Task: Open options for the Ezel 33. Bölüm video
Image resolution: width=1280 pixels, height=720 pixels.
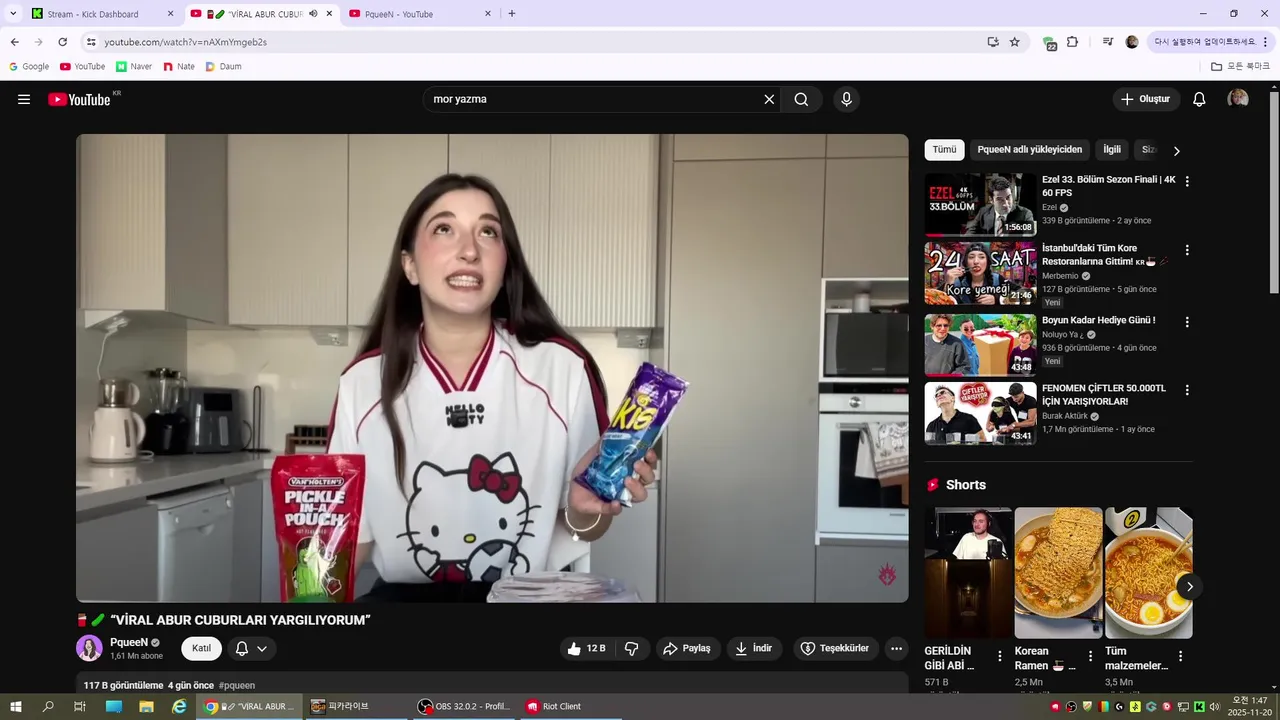Action: 1187,181
